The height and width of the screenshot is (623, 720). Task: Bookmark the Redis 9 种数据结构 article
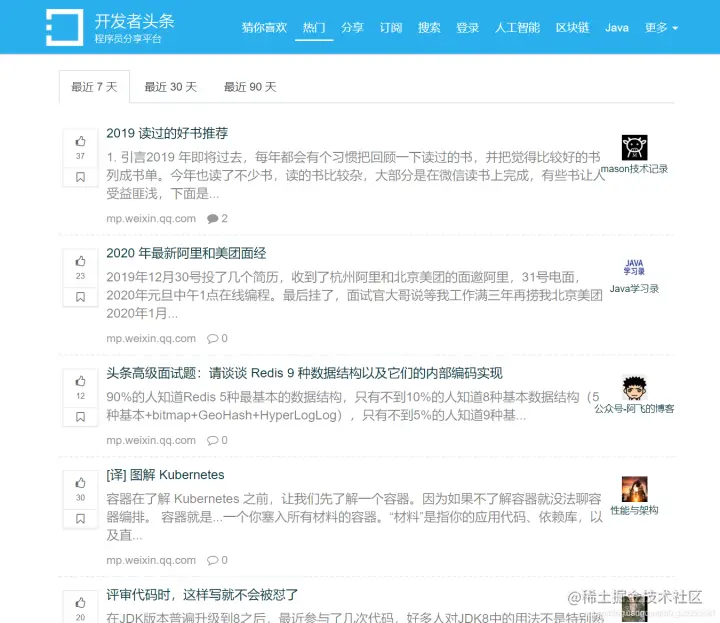pos(80,417)
